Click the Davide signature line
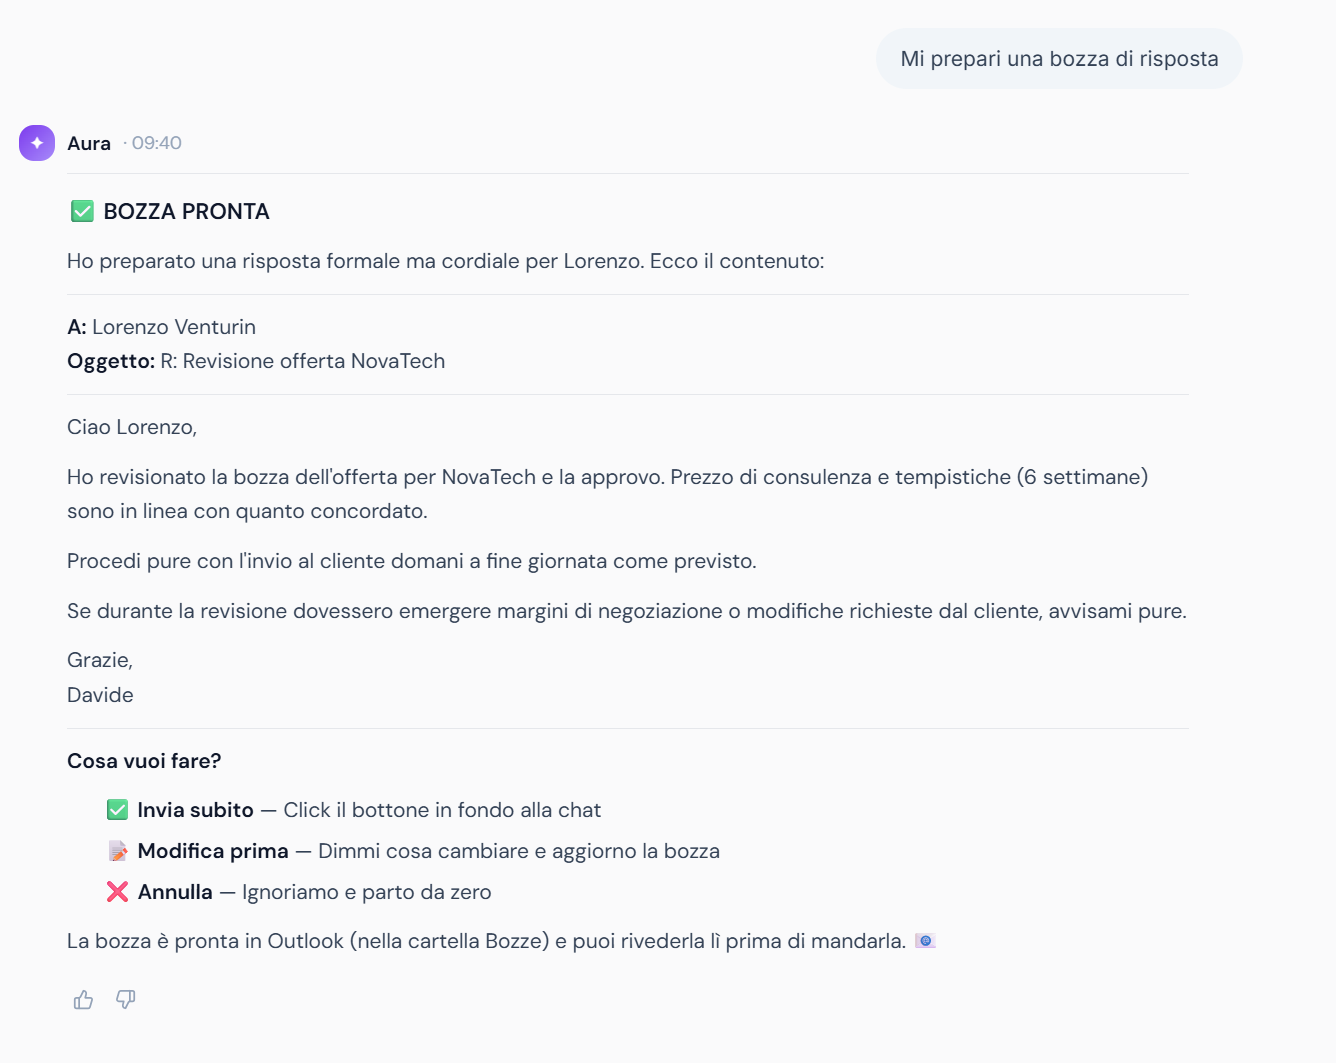1336x1063 pixels. tap(100, 695)
